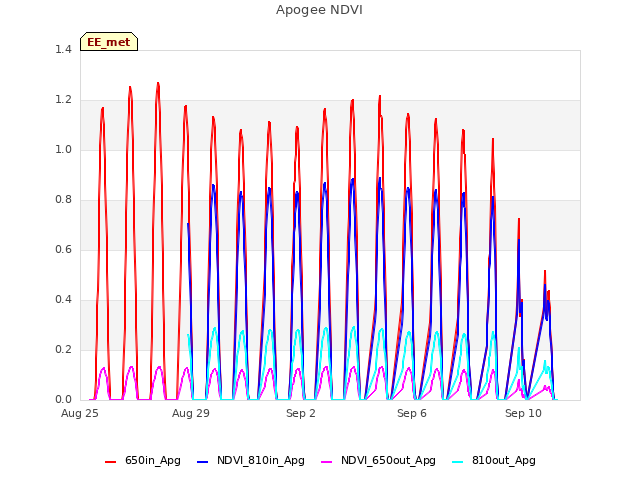Click the Sep 2 x-axis label
This screenshot has height=480, width=640.
pos(301,413)
